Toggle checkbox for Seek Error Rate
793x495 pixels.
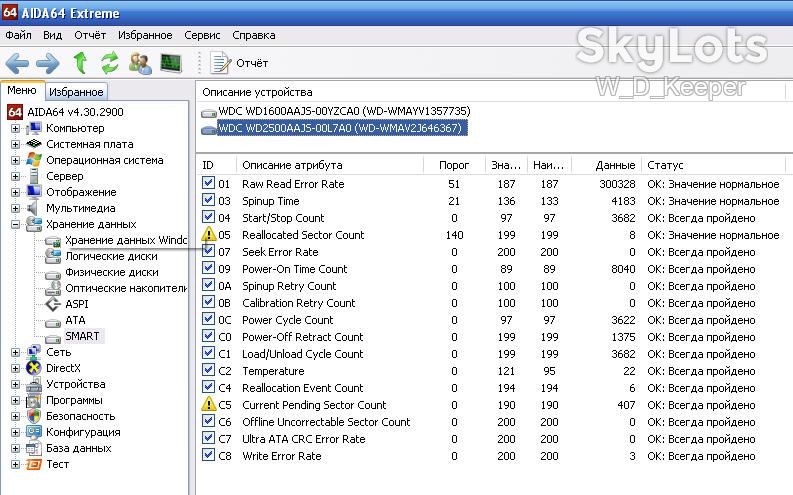point(208,251)
